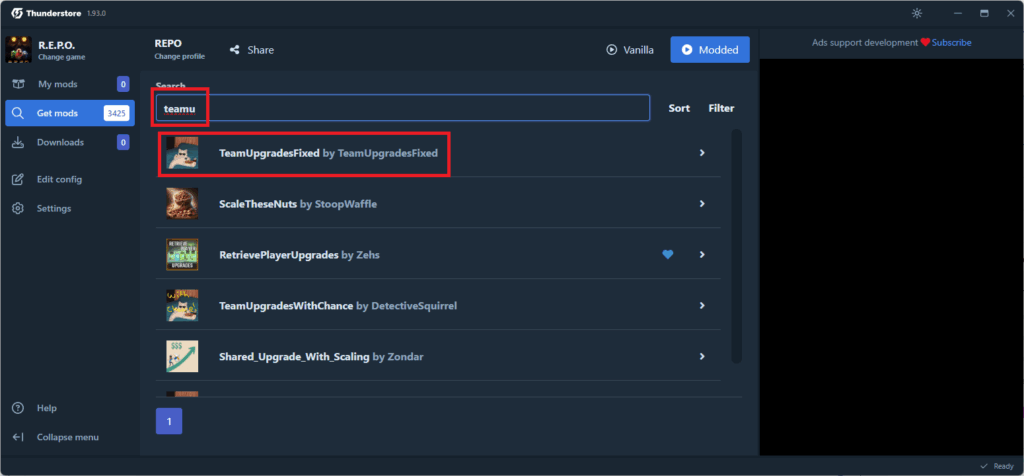
Task: Expand TeamUpgradesWithChance row chevron
Action: (x=702, y=306)
